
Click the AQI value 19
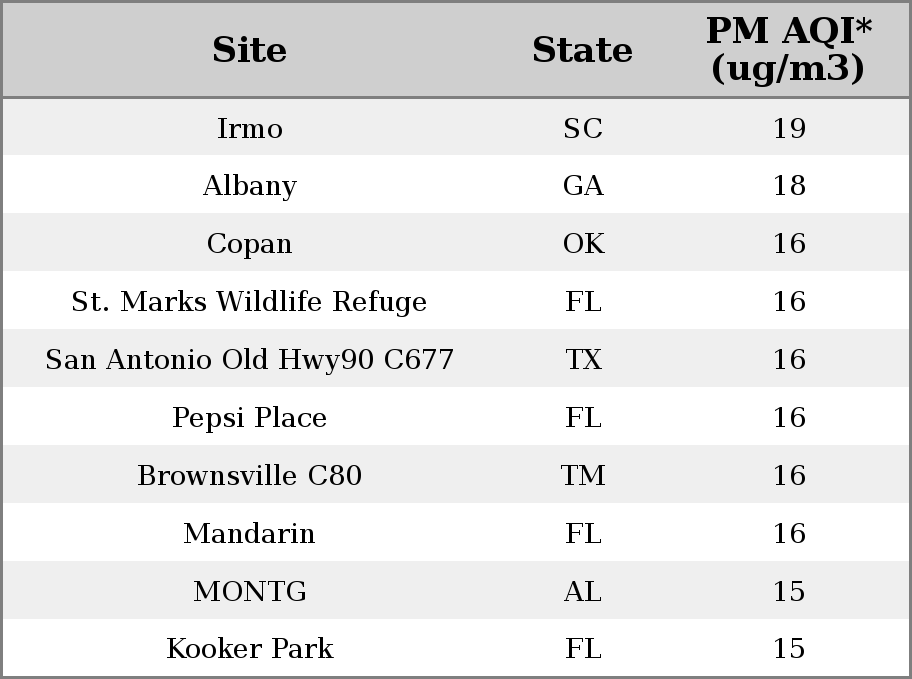789,128
